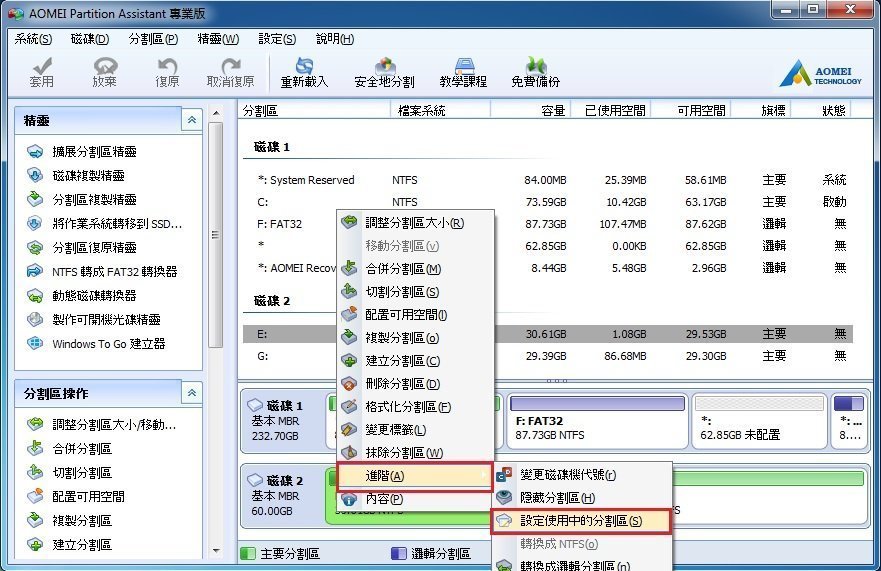This screenshot has height=571, width=881.
Task: Click 調整分割區大小/移動 in sidebar operations
Action: tap(102, 424)
